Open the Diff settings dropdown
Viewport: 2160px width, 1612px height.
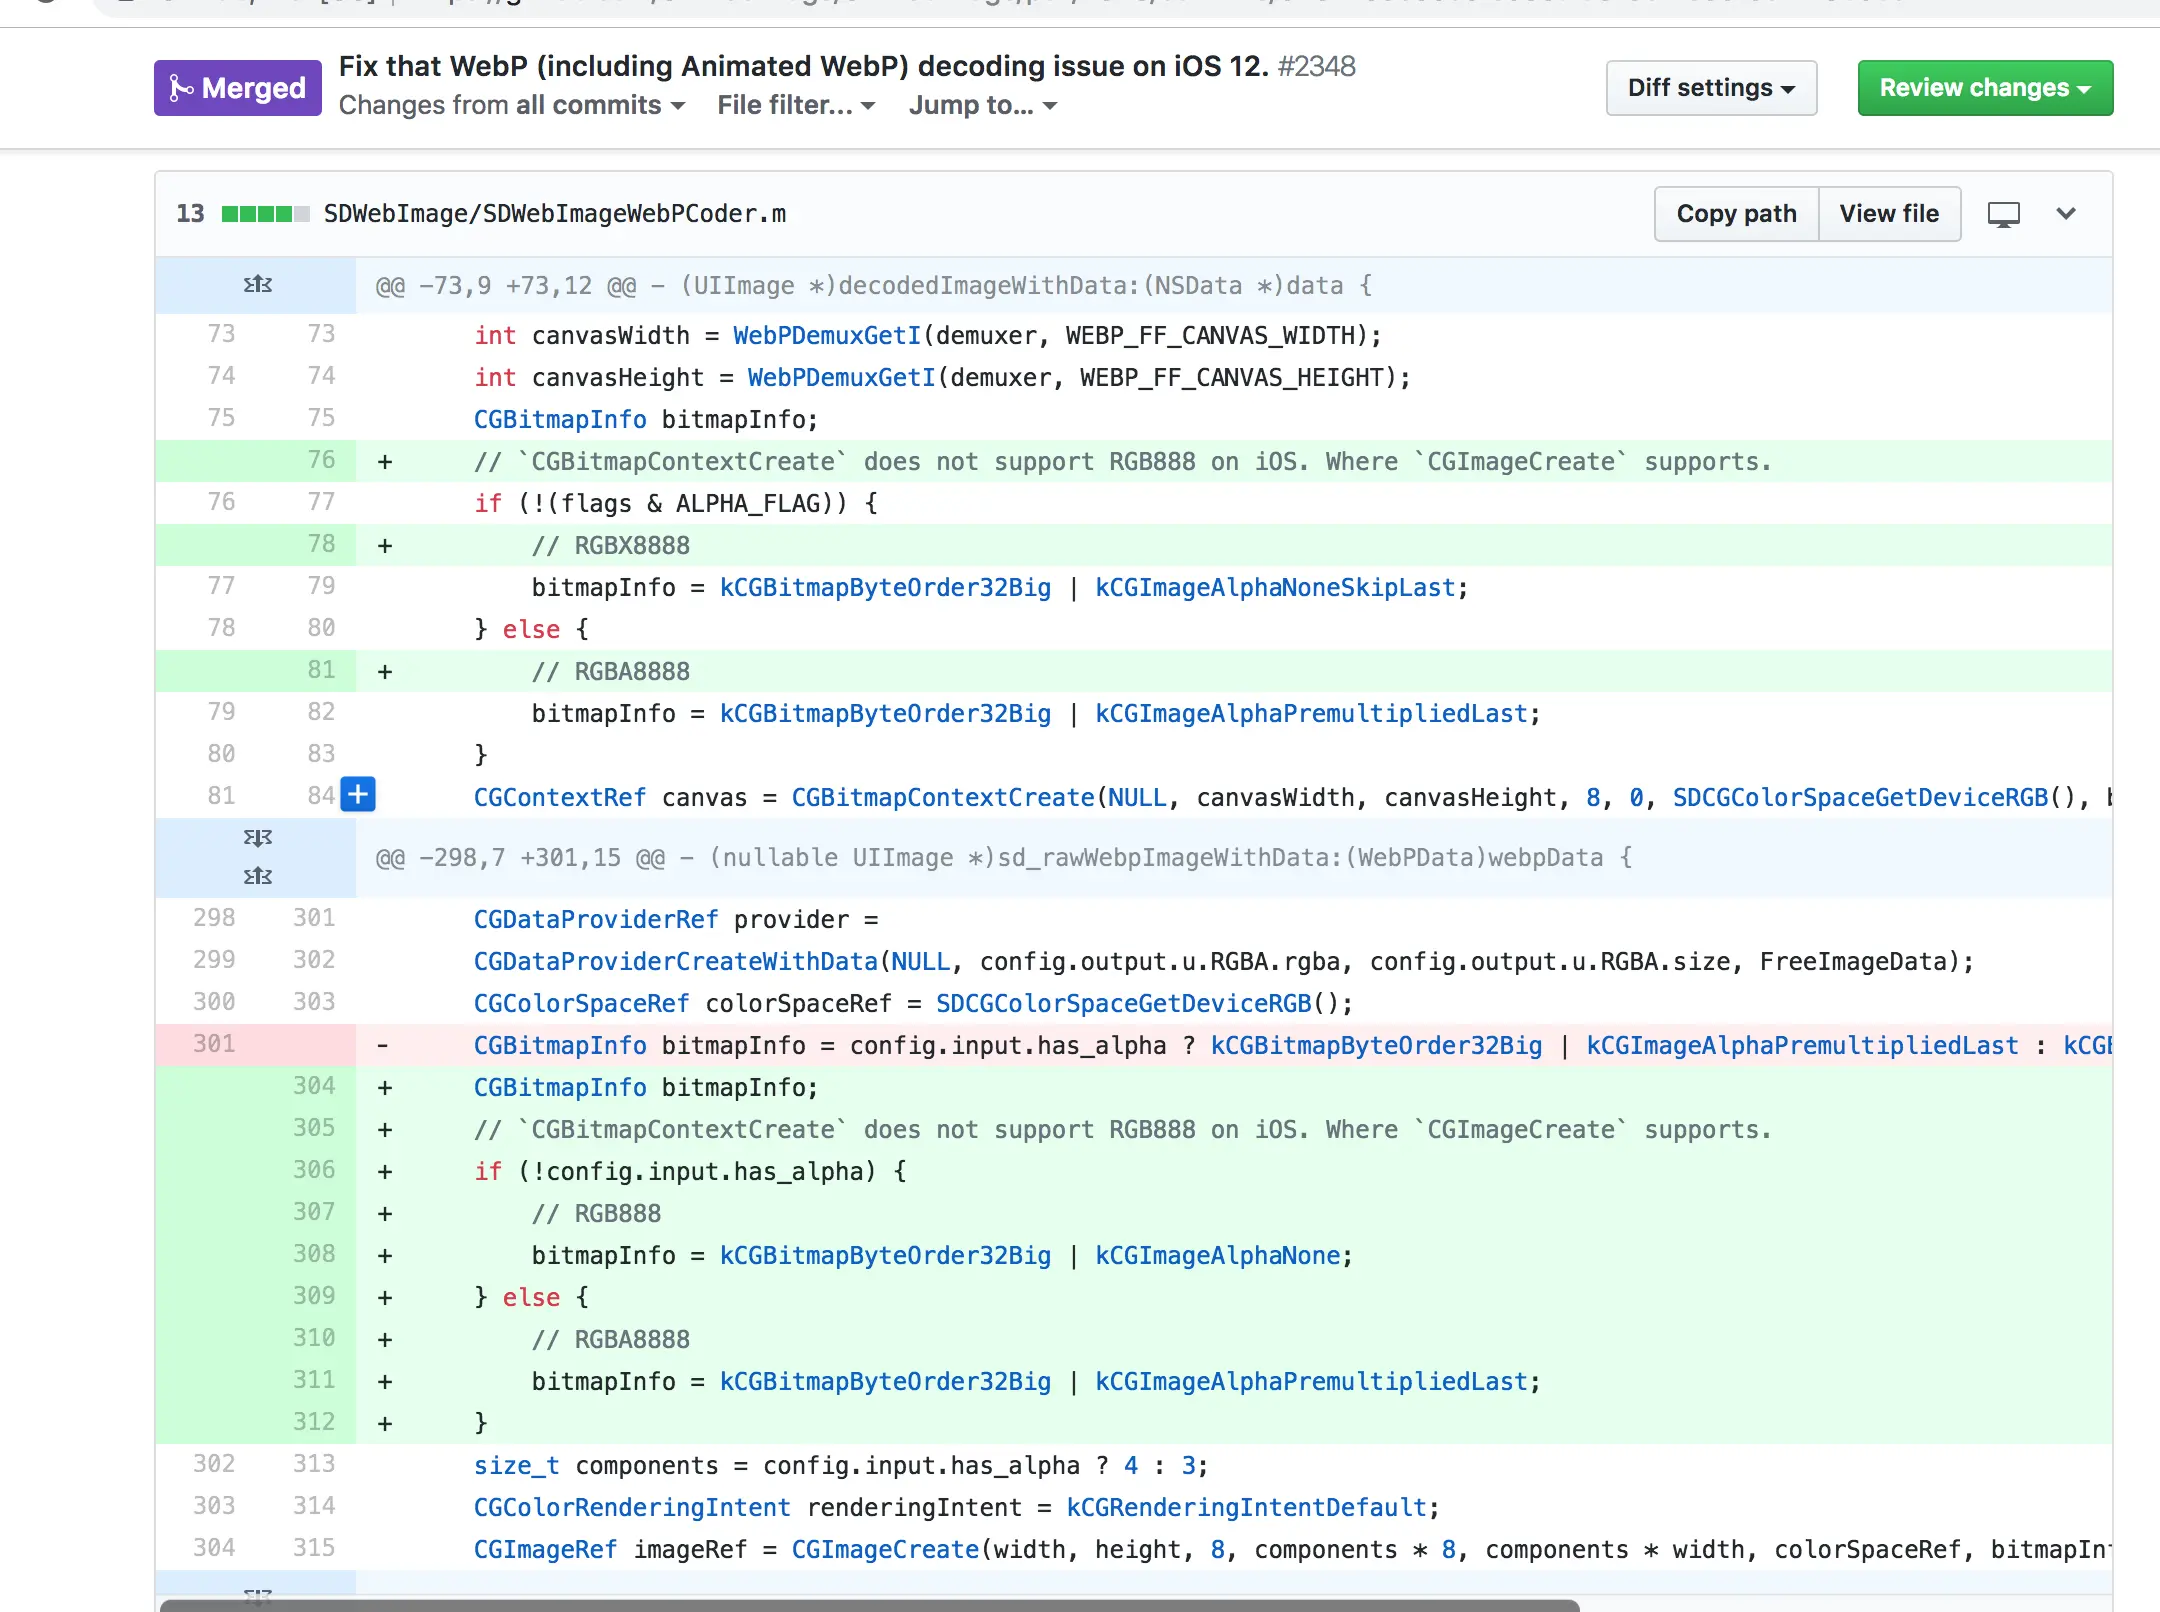coord(1711,88)
